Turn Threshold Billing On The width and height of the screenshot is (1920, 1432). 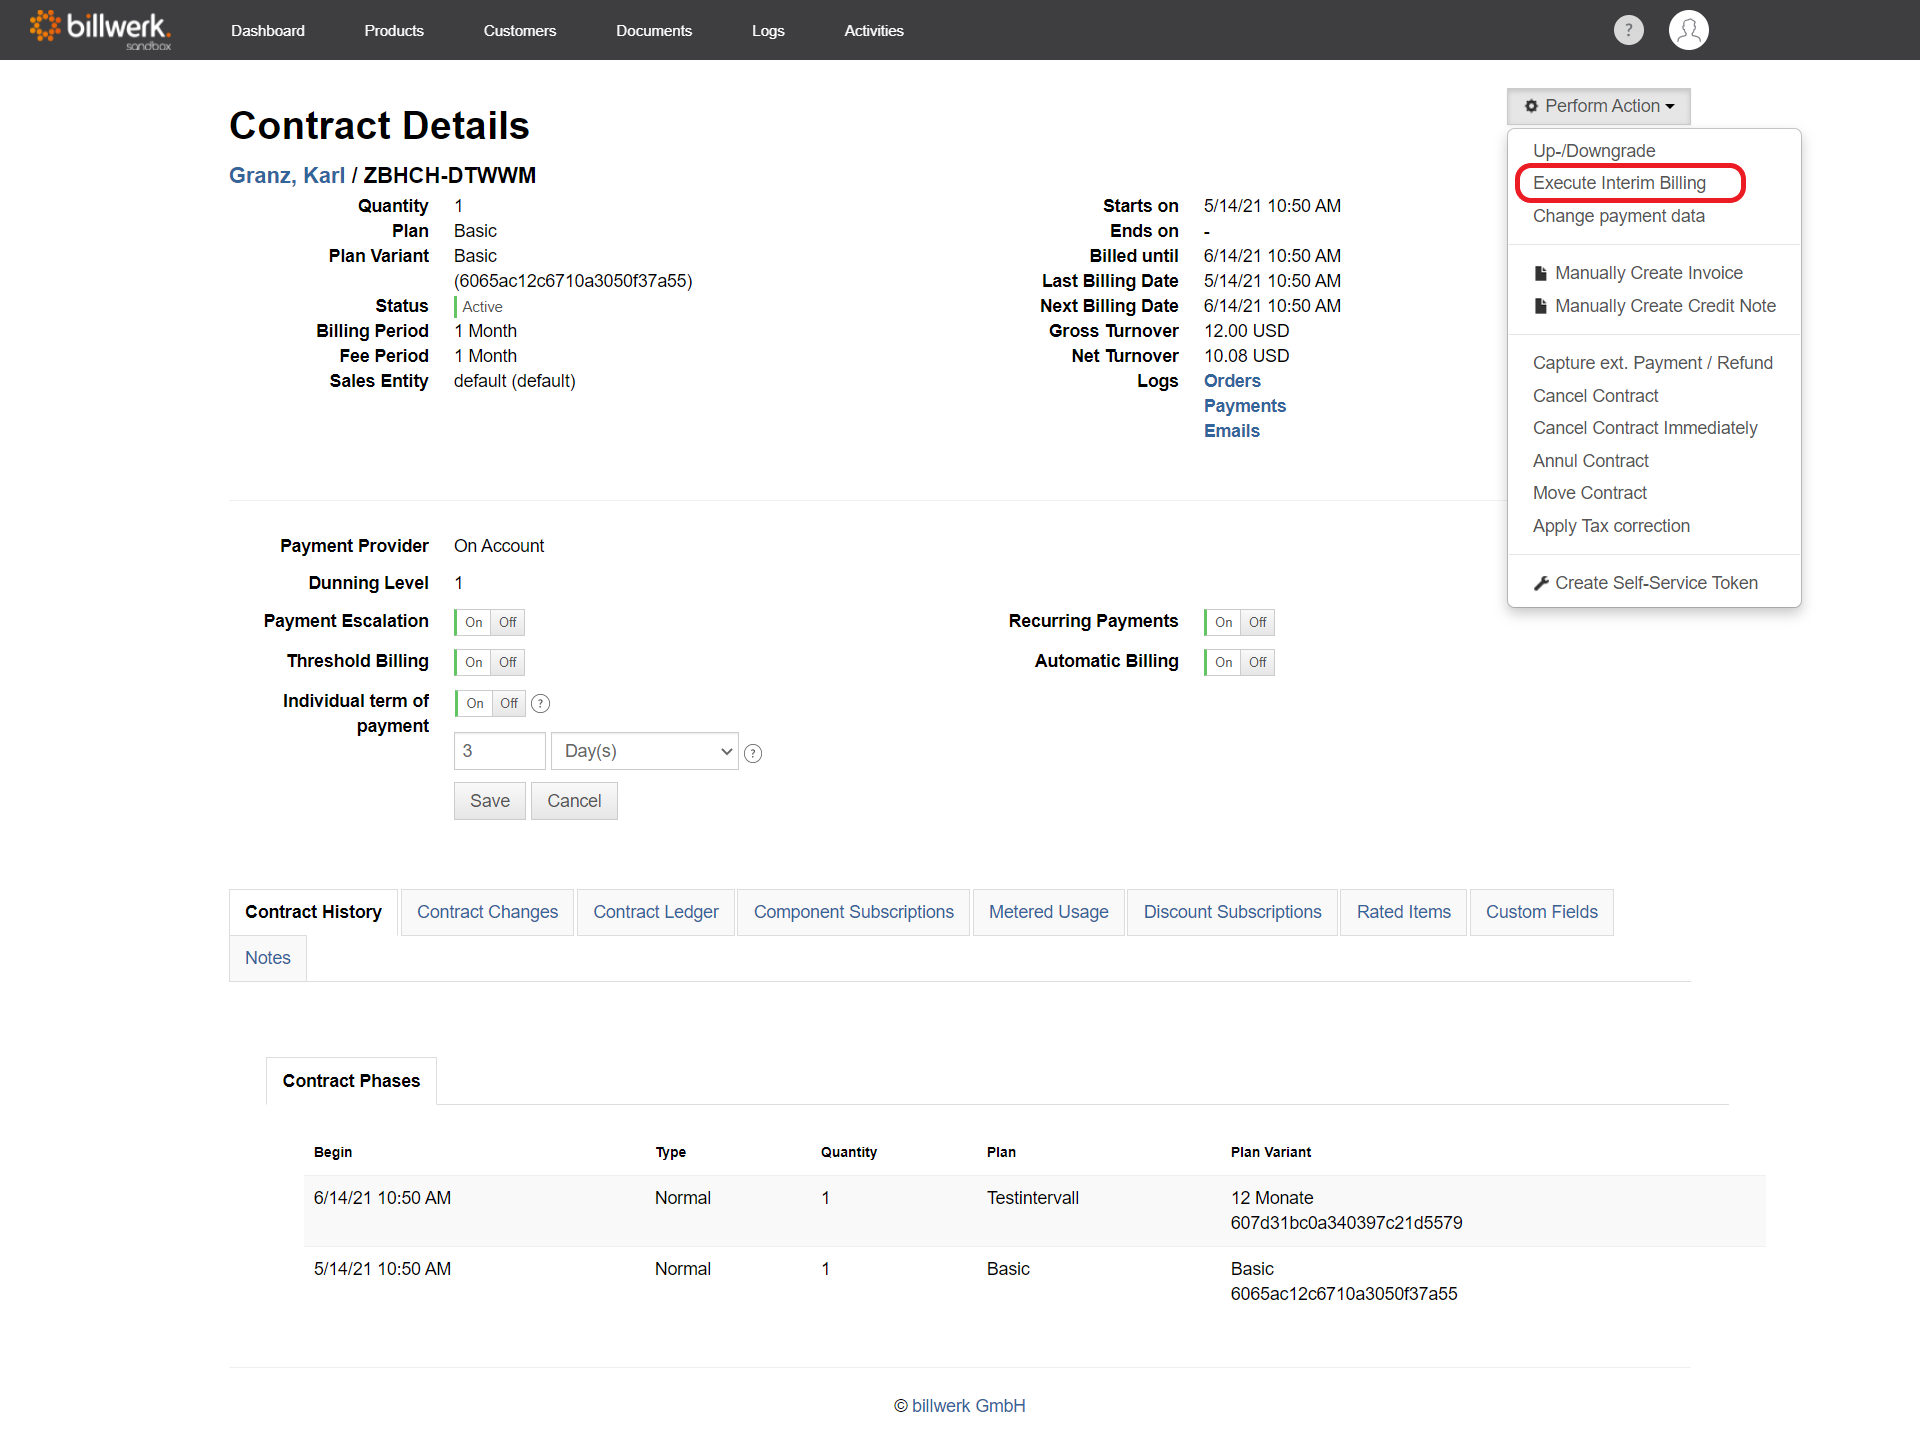click(473, 662)
